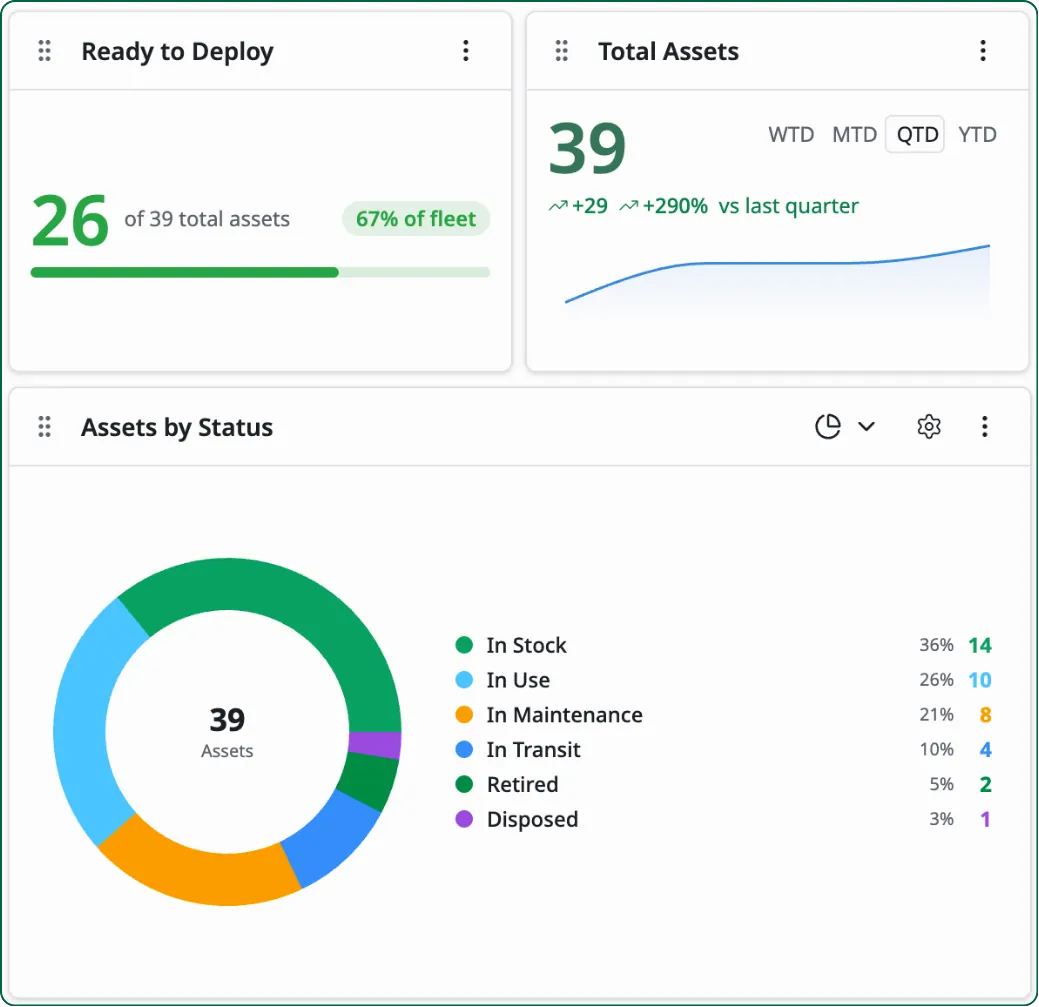The height and width of the screenshot is (1007, 1039).
Task: Click the Disposed legend label
Action: [532, 819]
